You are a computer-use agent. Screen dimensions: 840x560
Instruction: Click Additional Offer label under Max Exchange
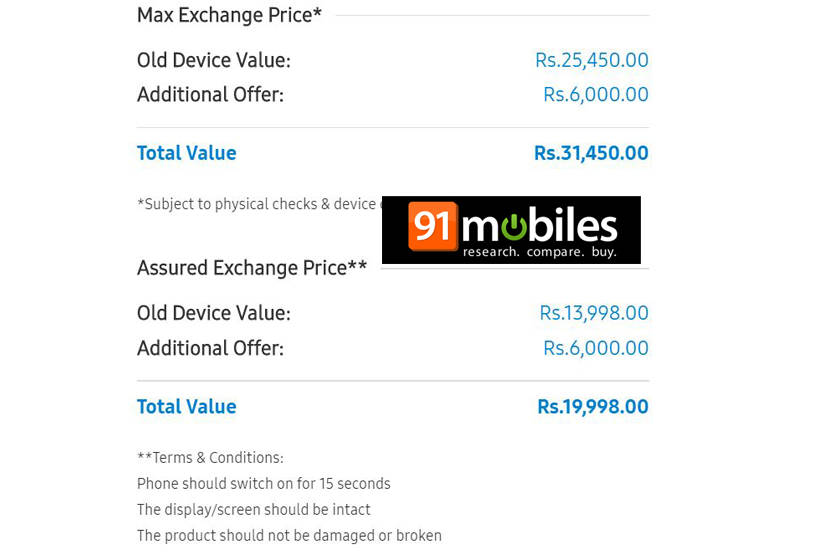(x=210, y=95)
